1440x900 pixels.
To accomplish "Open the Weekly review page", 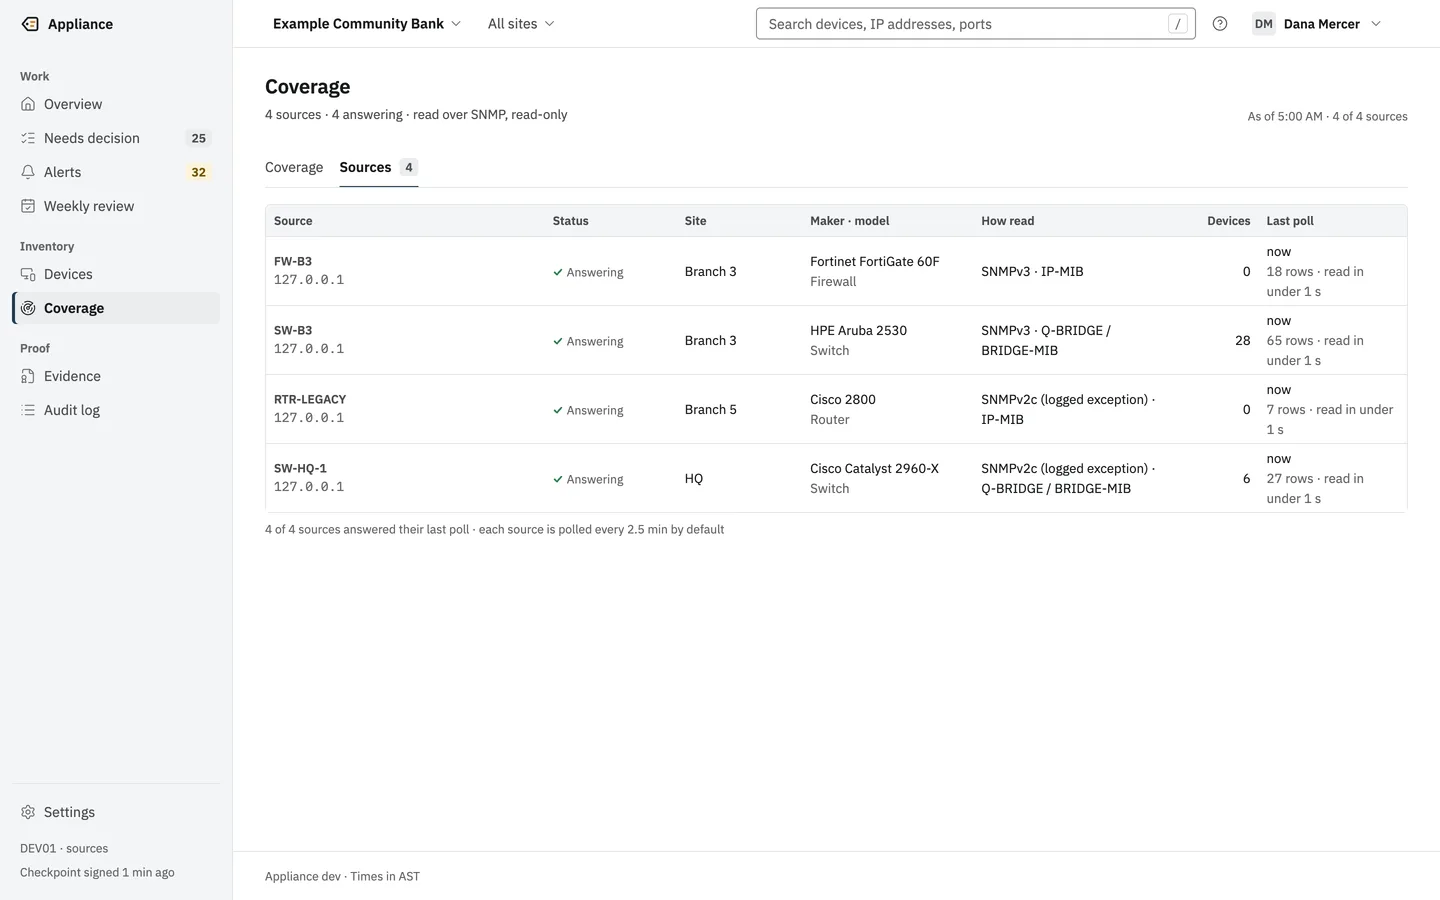I will [x=116, y=206].
